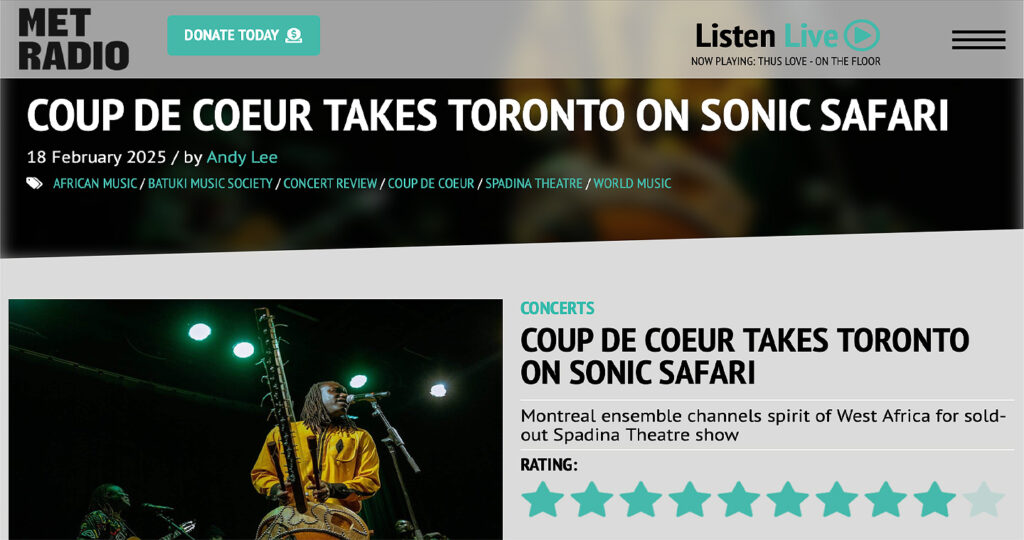Click the Listen Live text
Viewport: 1024px width, 540px height.
766,36
